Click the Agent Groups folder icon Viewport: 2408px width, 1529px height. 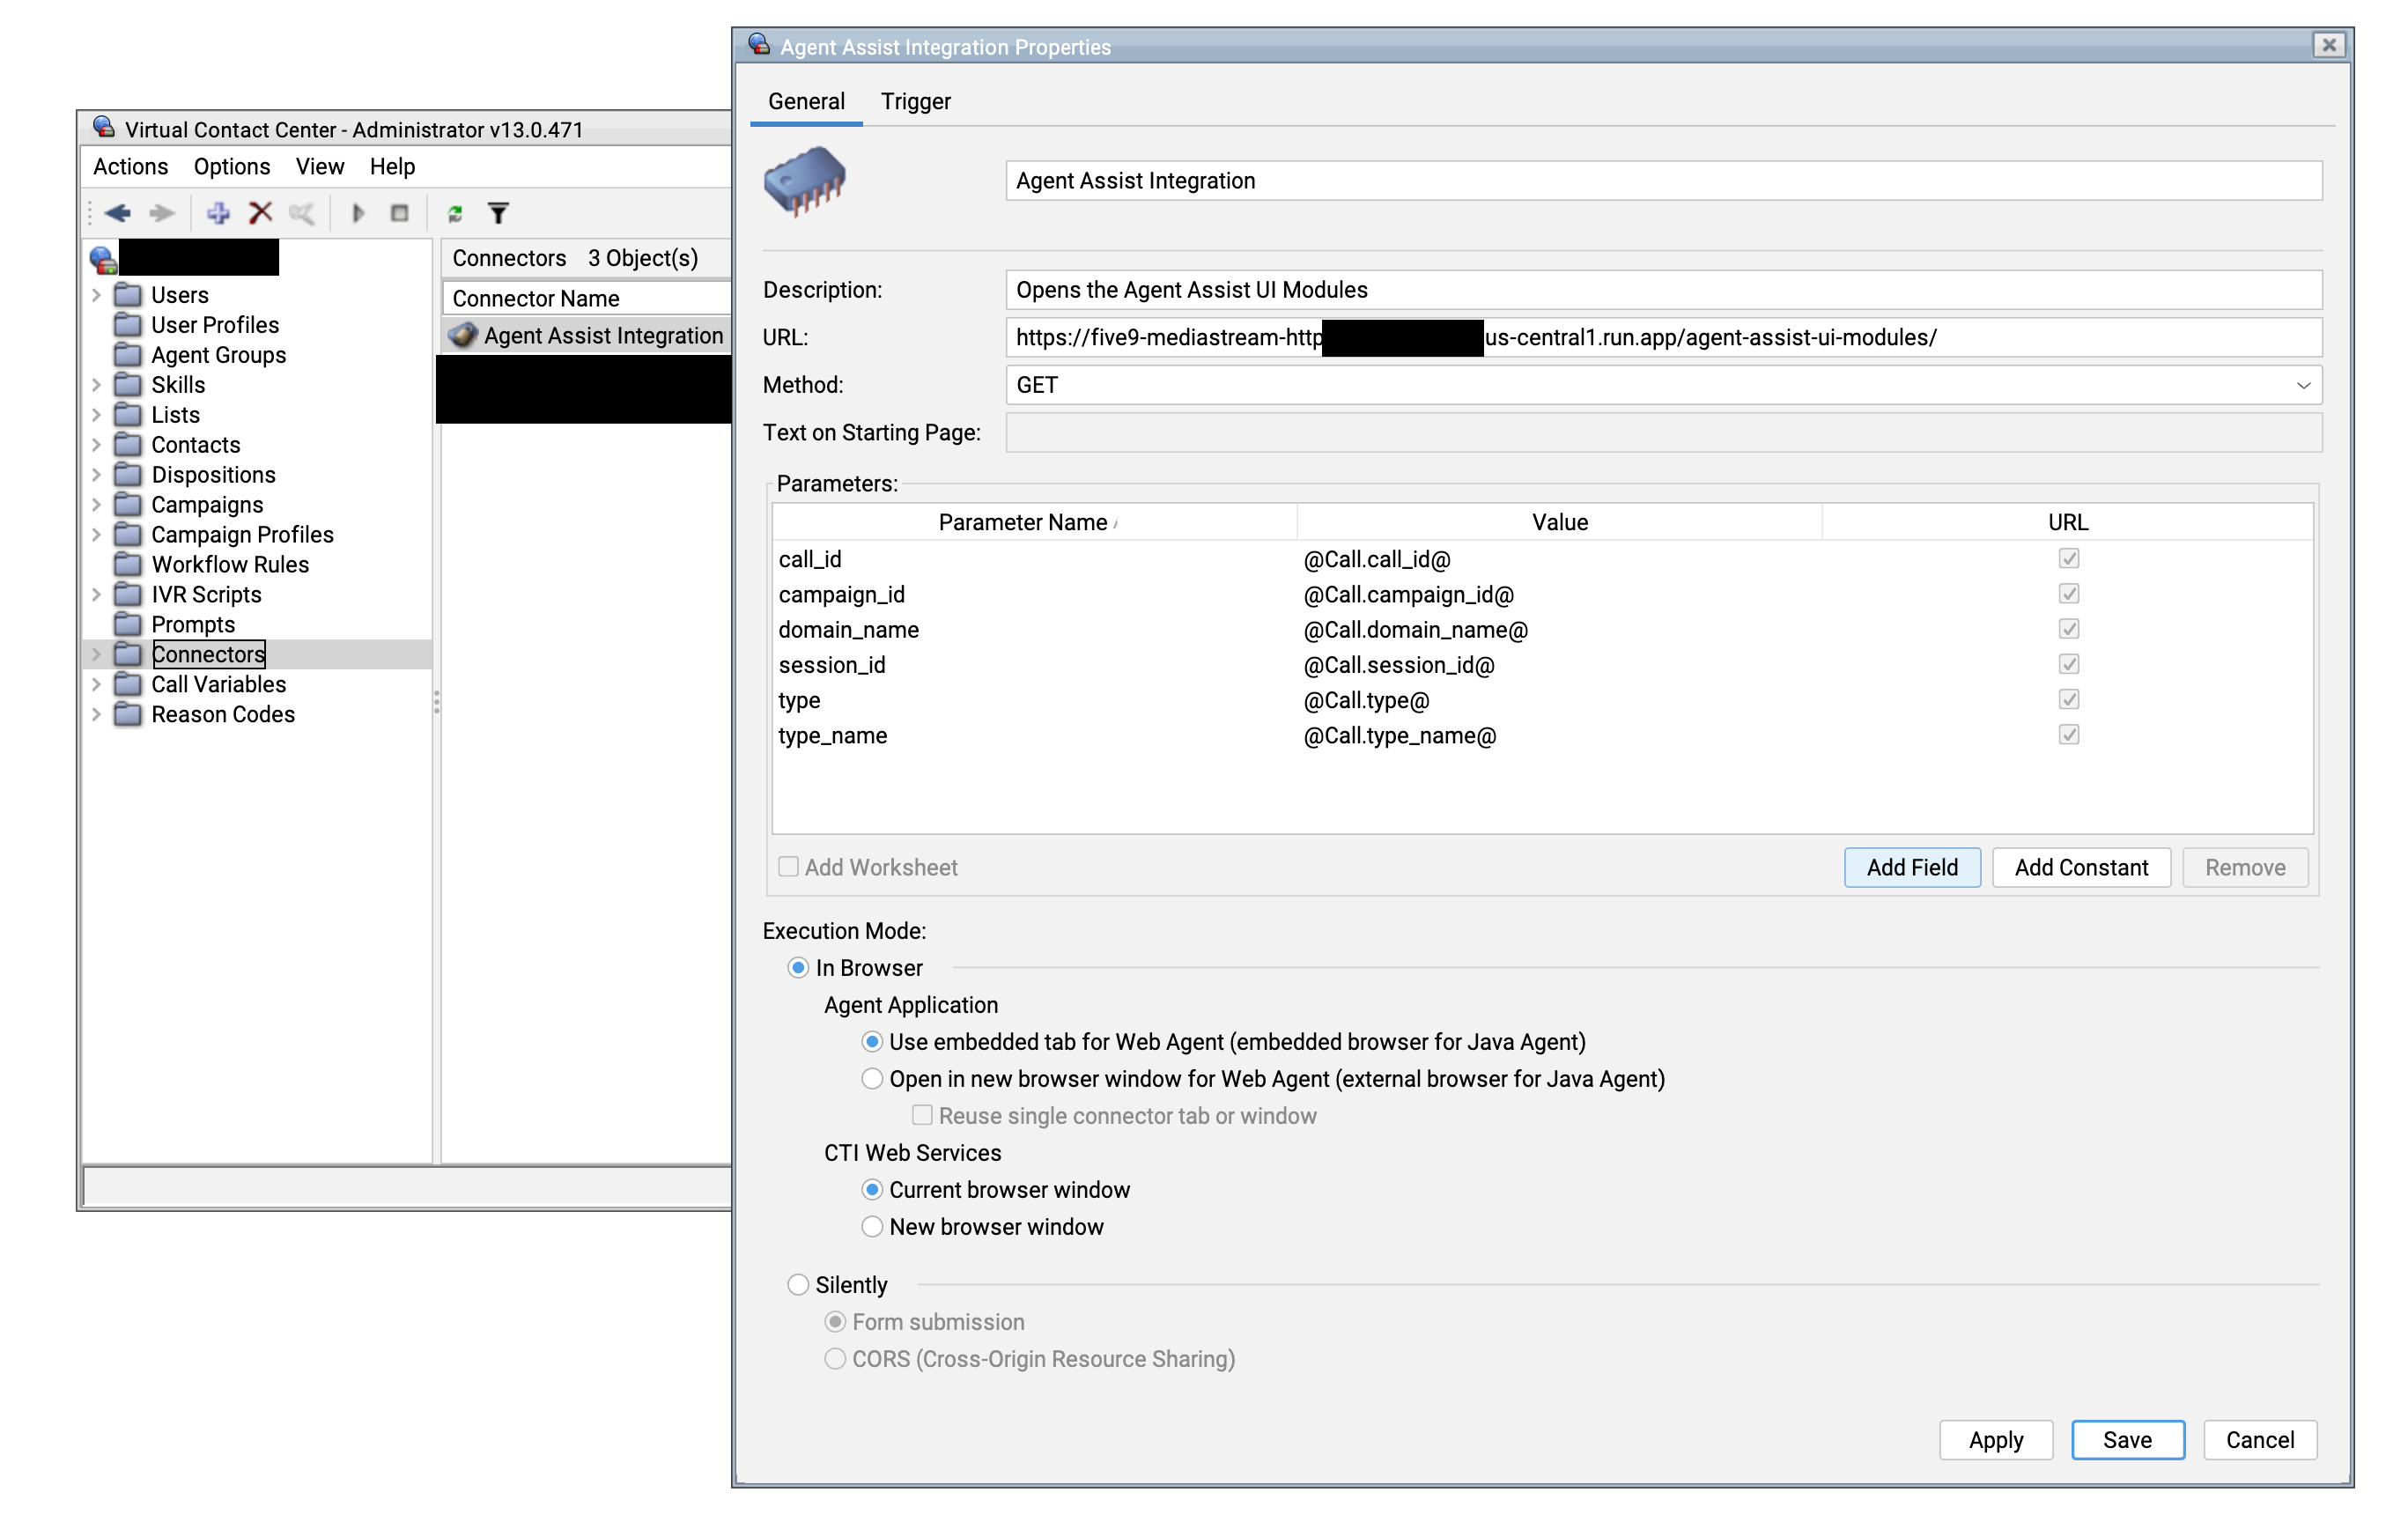[128, 355]
